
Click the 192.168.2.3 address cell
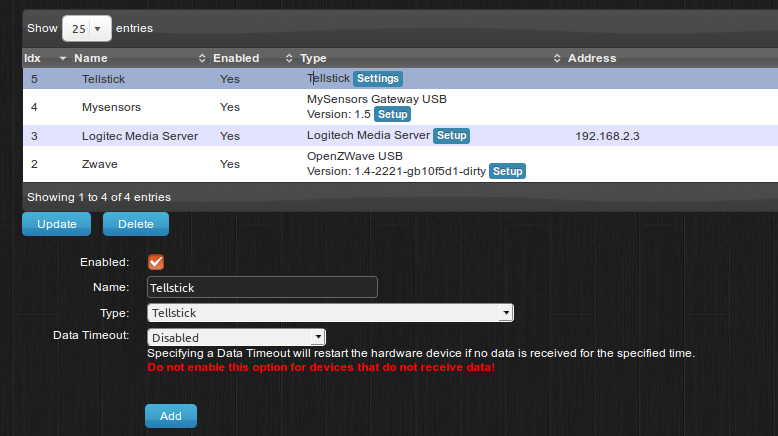tap(607, 136)
